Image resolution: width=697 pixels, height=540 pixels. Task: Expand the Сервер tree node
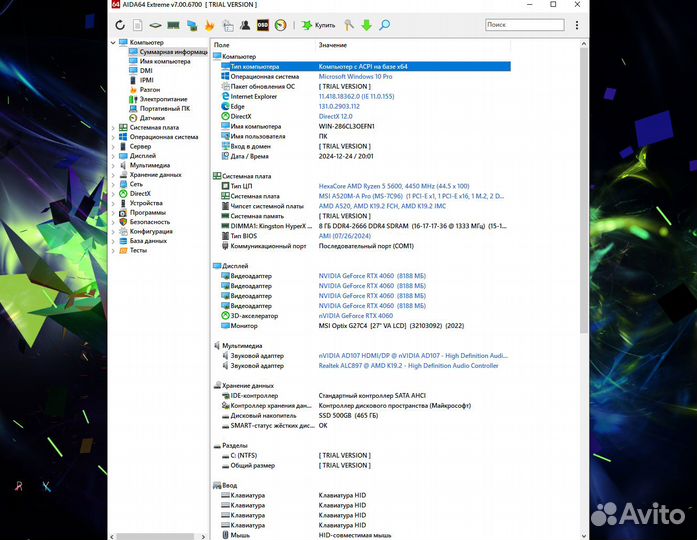pyautogui.click(x=113, y=146)
